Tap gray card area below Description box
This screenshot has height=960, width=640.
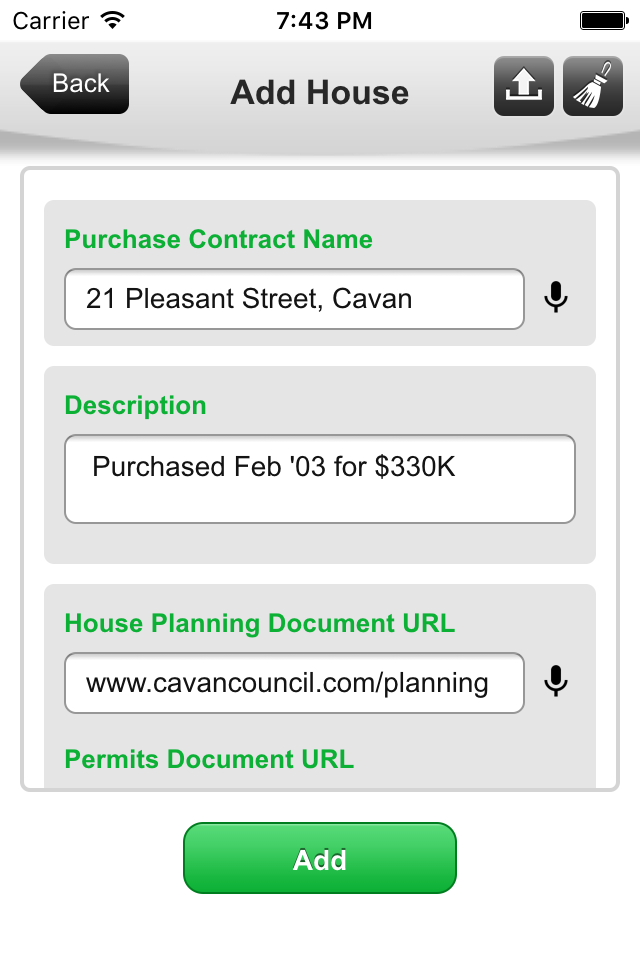click(x=320, y=544)
